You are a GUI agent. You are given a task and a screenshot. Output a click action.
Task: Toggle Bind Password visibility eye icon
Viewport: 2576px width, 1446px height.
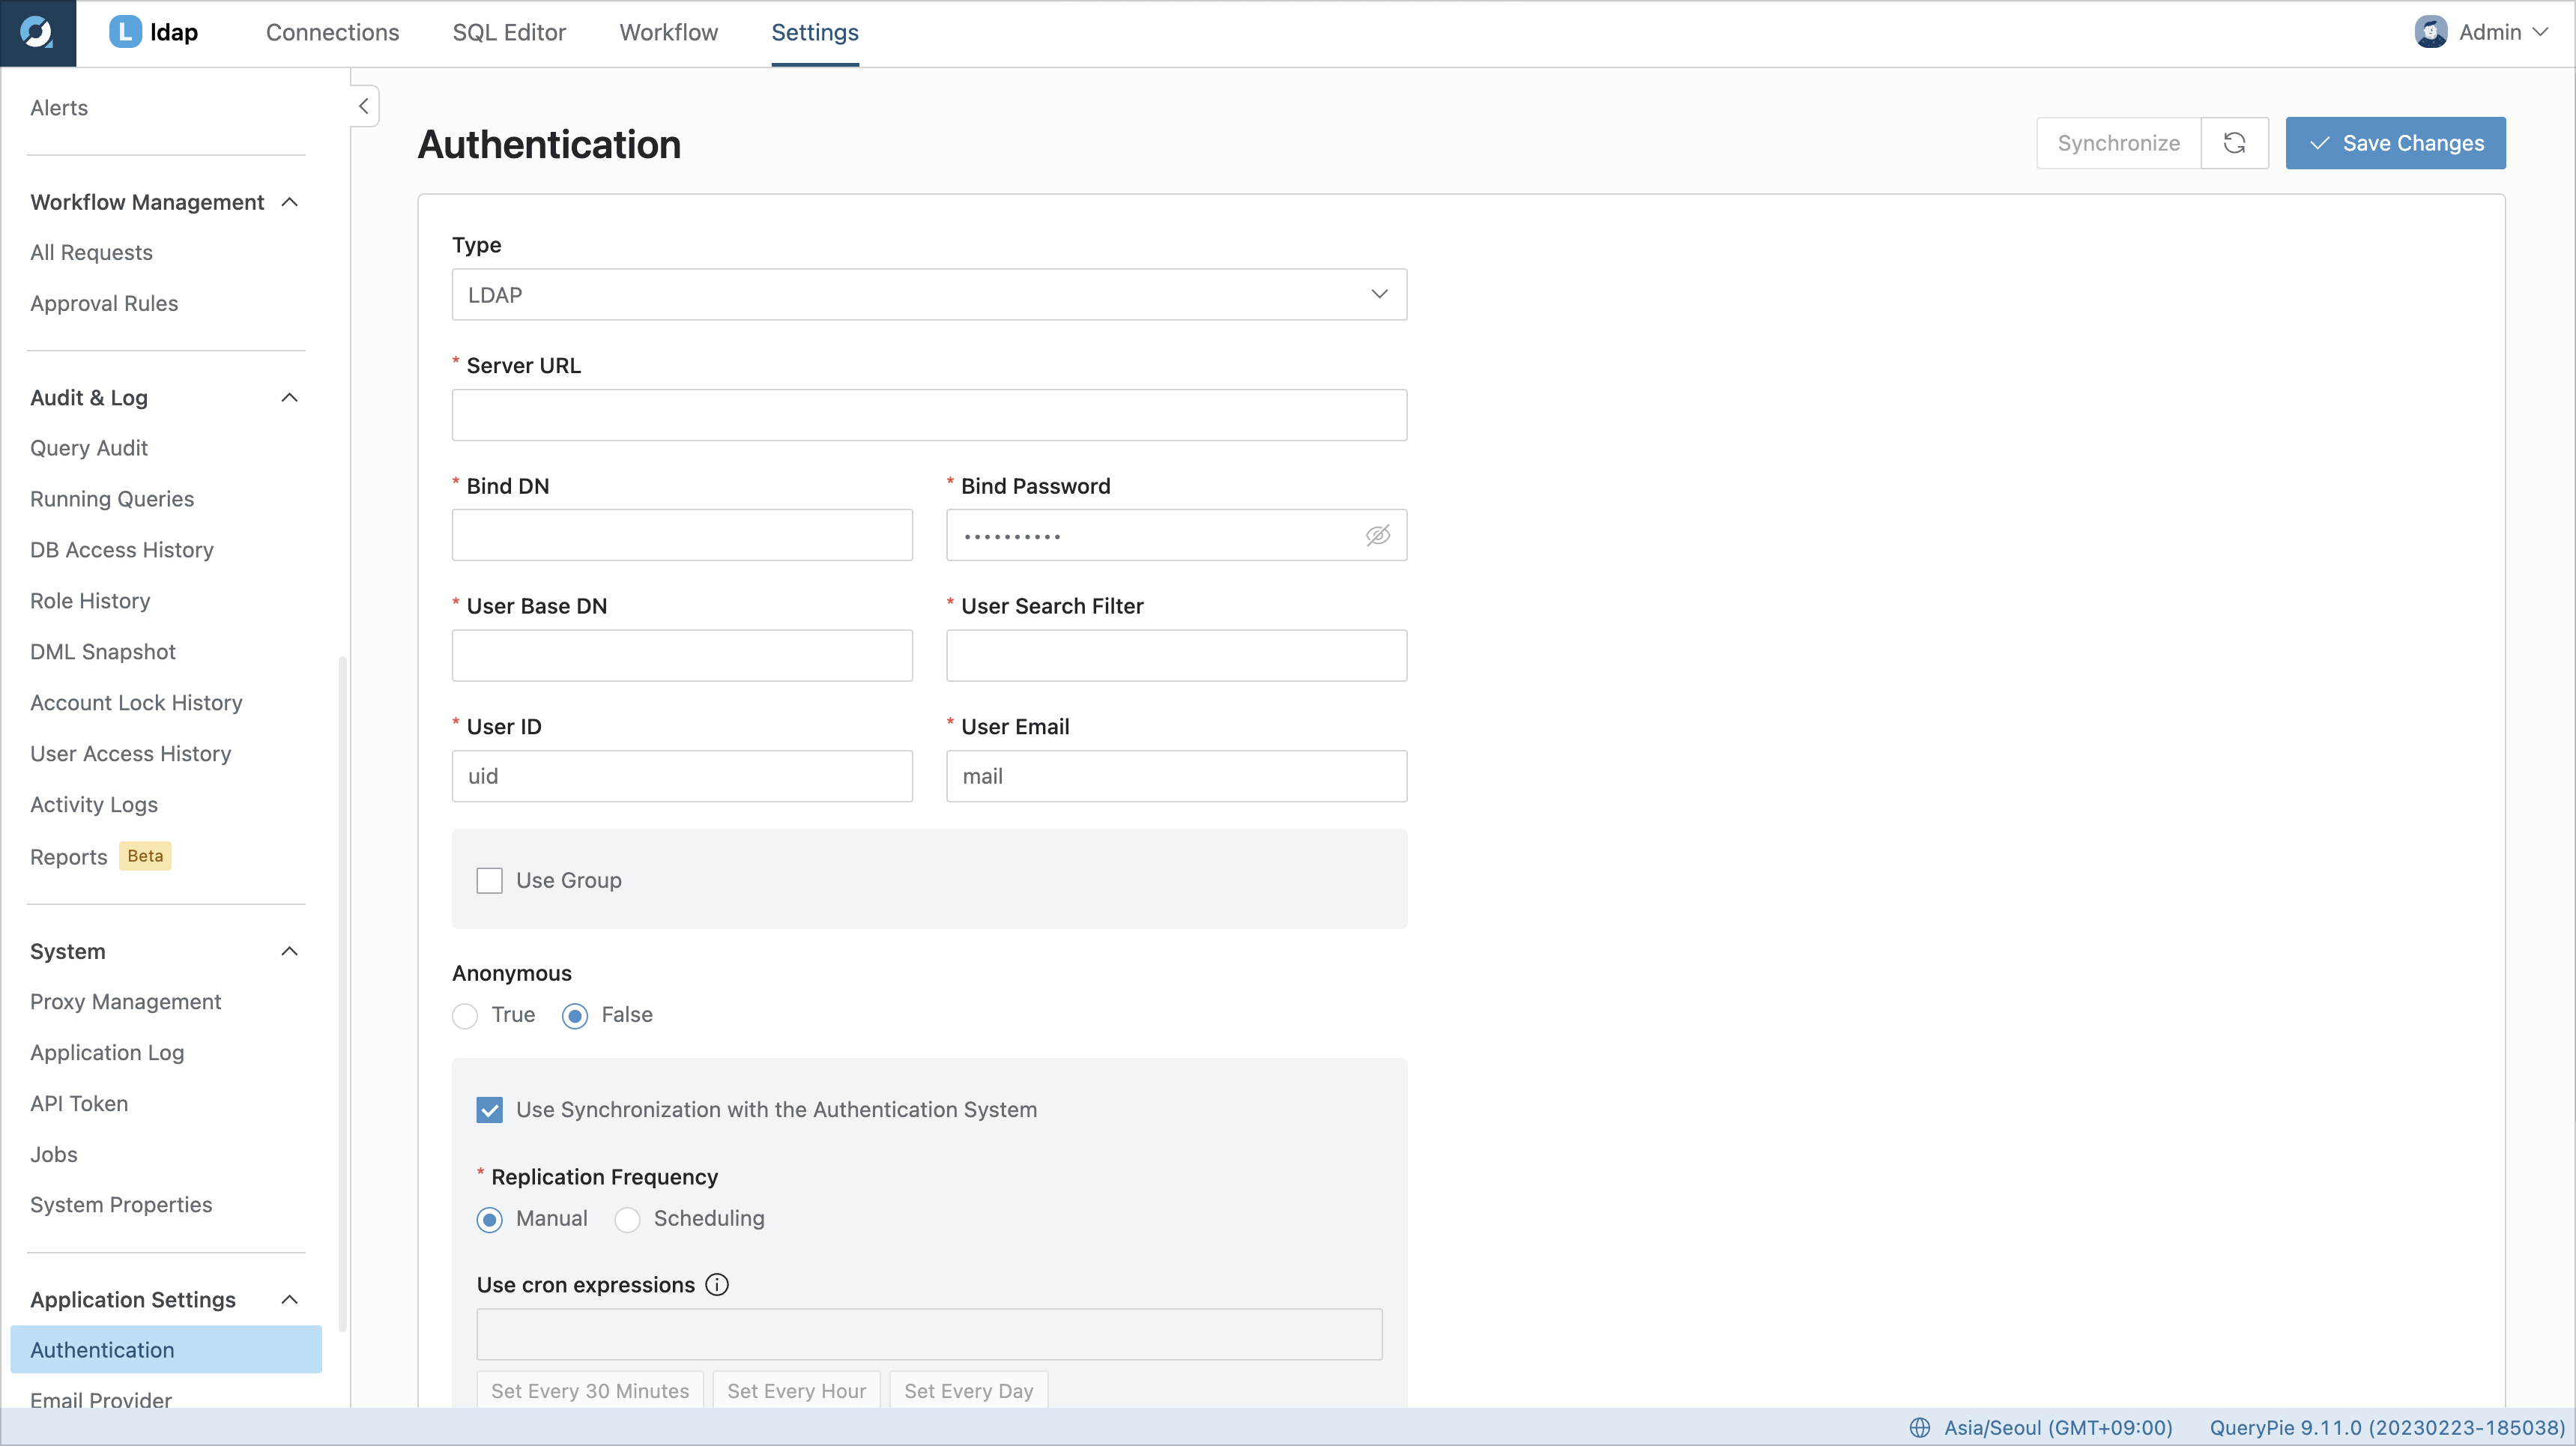point(1378,536)
